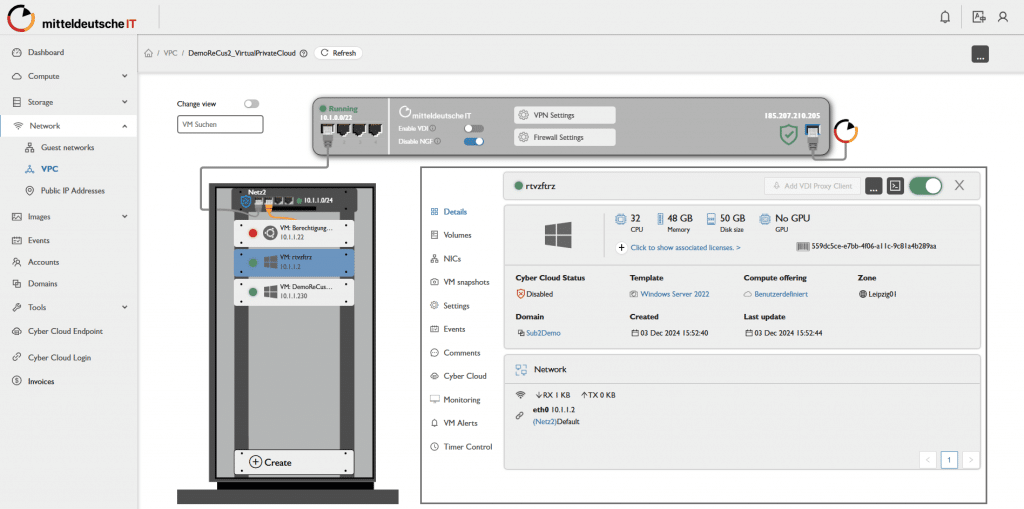Click the VM Suchen search field
This screenshot has height=509, width=1024.
tap(220, 124)
